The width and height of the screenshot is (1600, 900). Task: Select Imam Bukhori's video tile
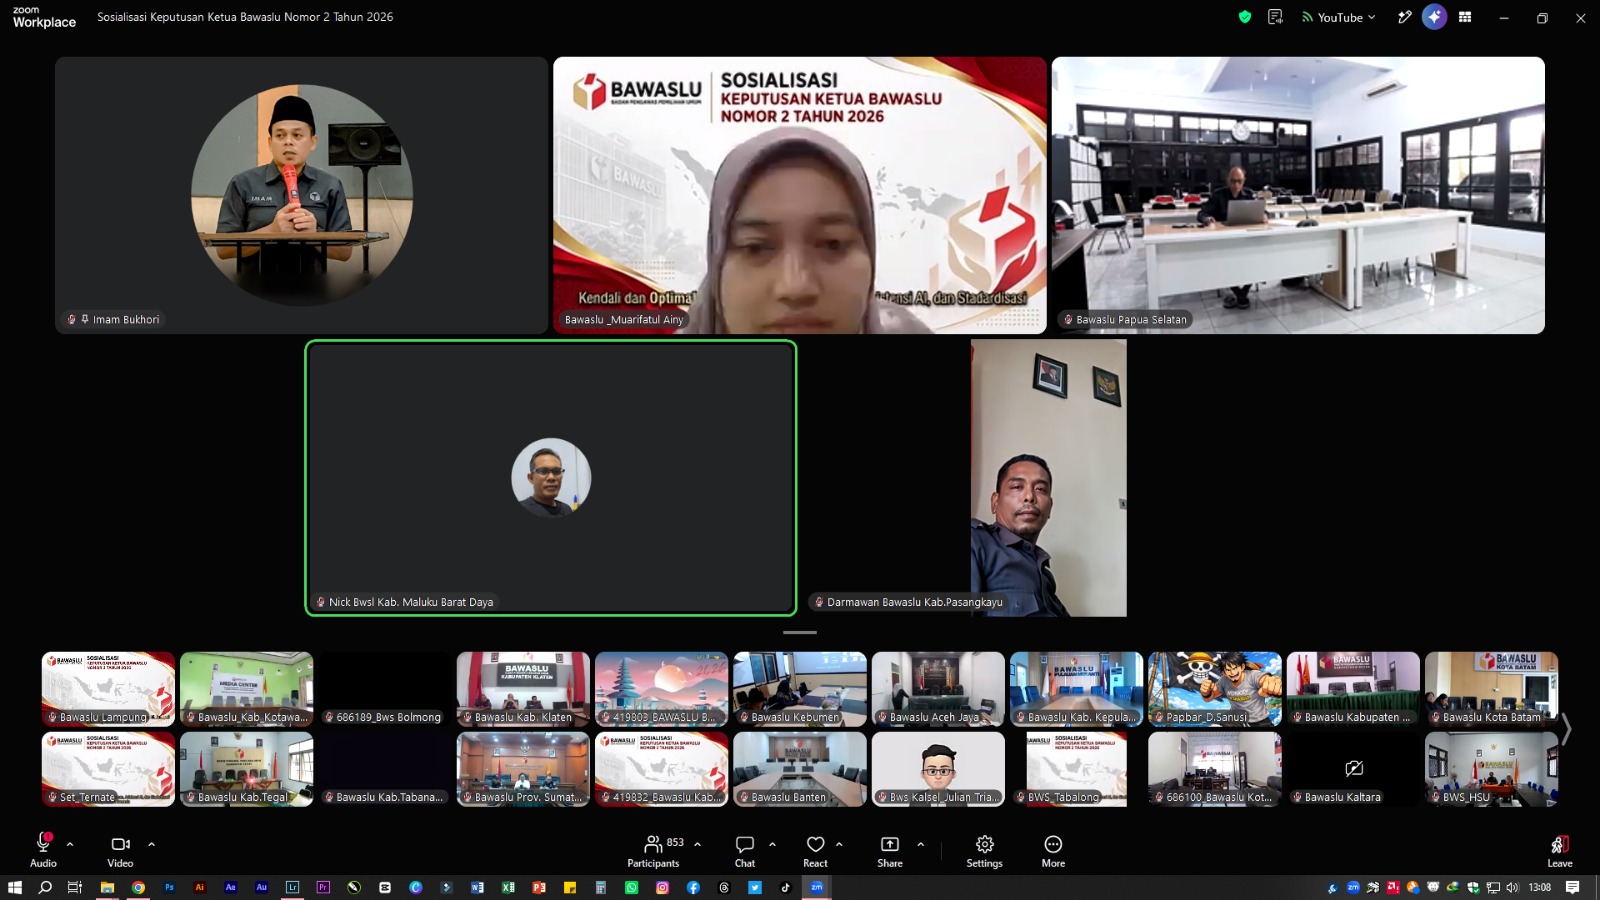tap(302, 195)
